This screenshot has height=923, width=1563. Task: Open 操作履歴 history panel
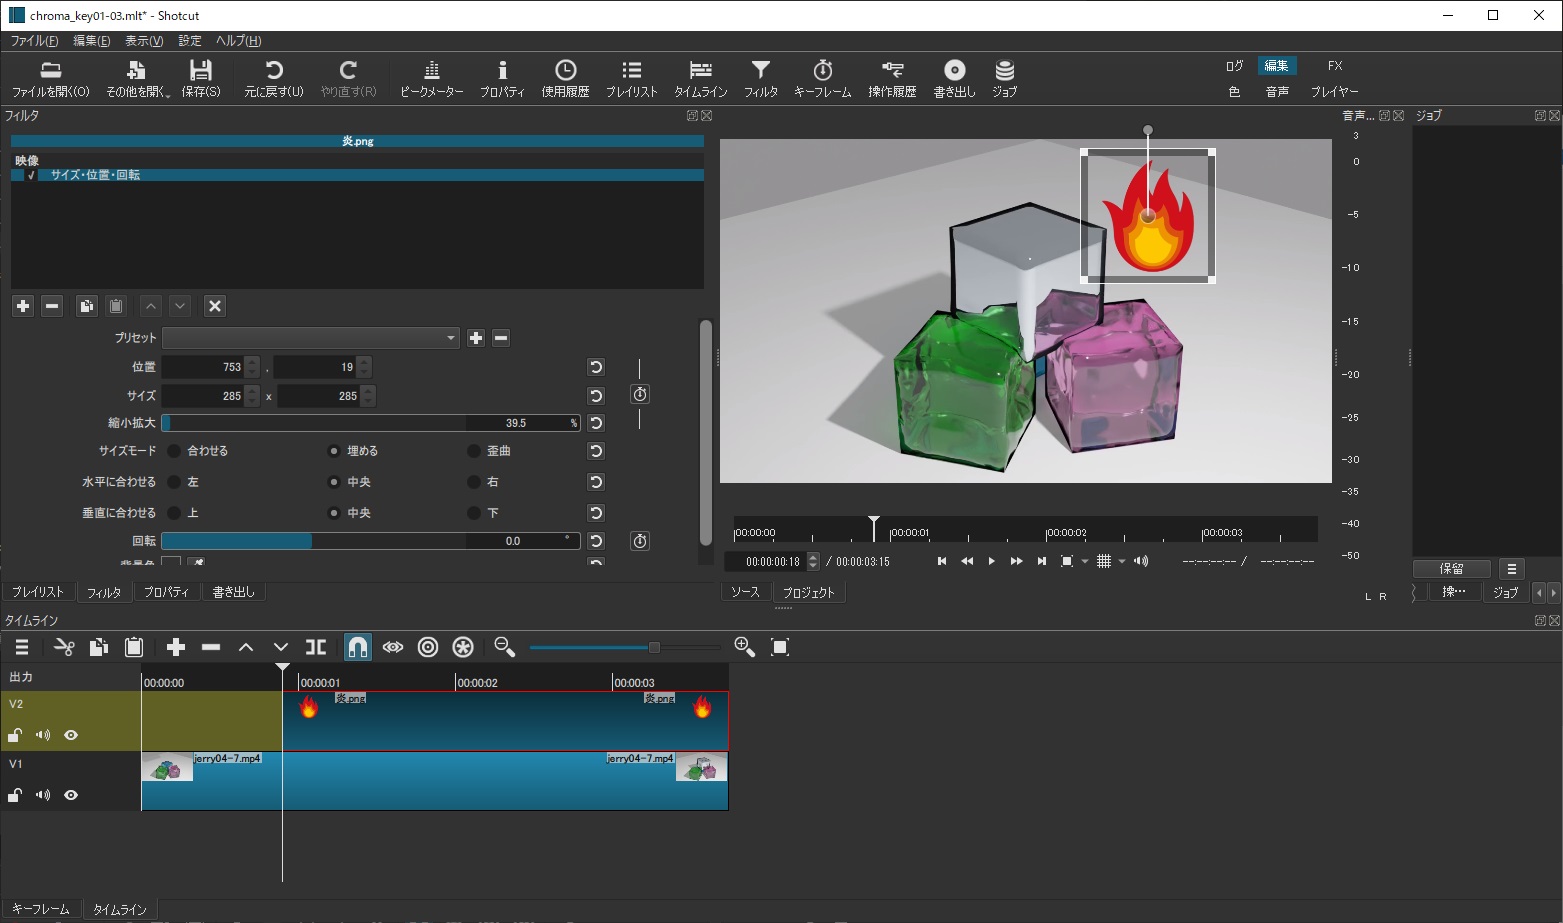coord(892,78)
